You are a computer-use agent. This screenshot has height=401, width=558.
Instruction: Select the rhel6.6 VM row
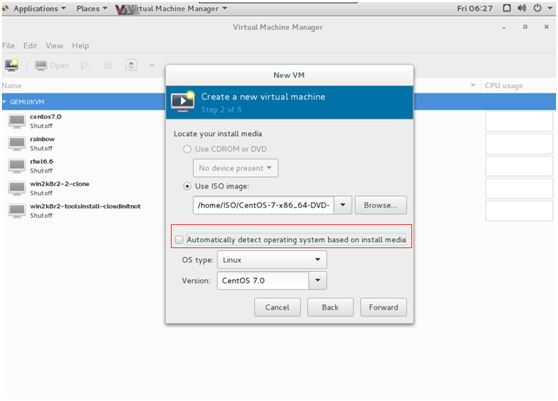point(279,166)
